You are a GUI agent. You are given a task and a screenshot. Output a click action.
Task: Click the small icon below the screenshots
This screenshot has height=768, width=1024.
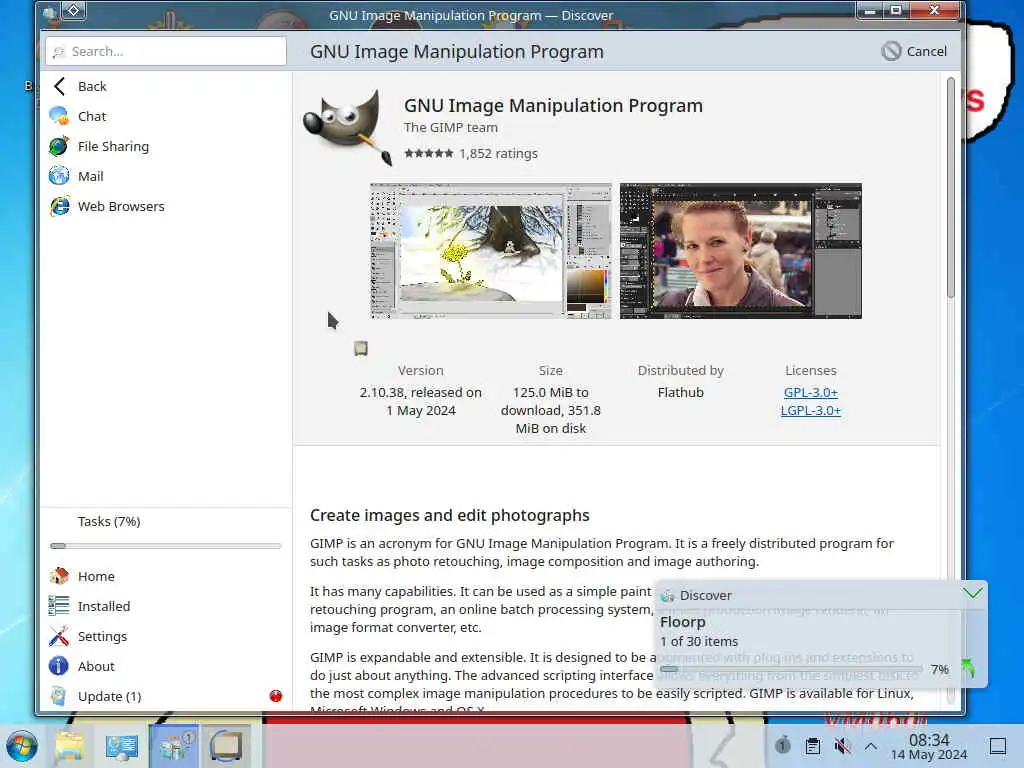point(360,348)
